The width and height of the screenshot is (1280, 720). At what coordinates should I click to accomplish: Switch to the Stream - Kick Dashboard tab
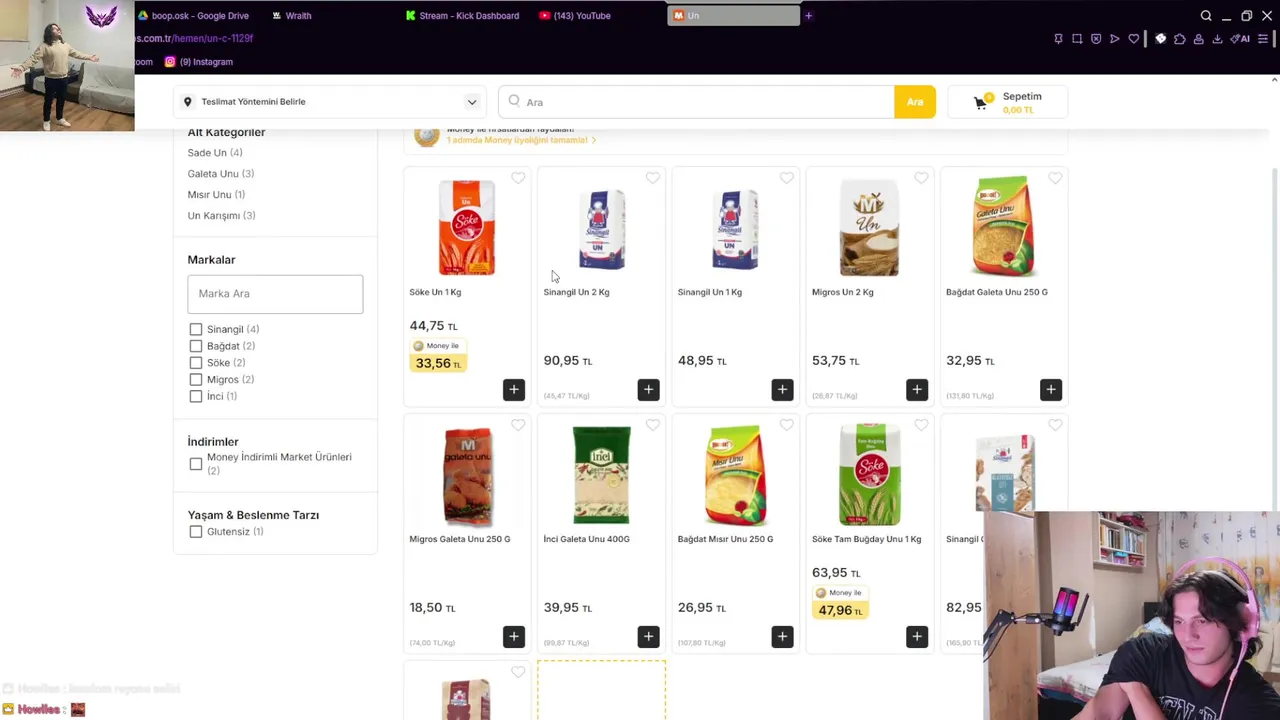point(462,16)
